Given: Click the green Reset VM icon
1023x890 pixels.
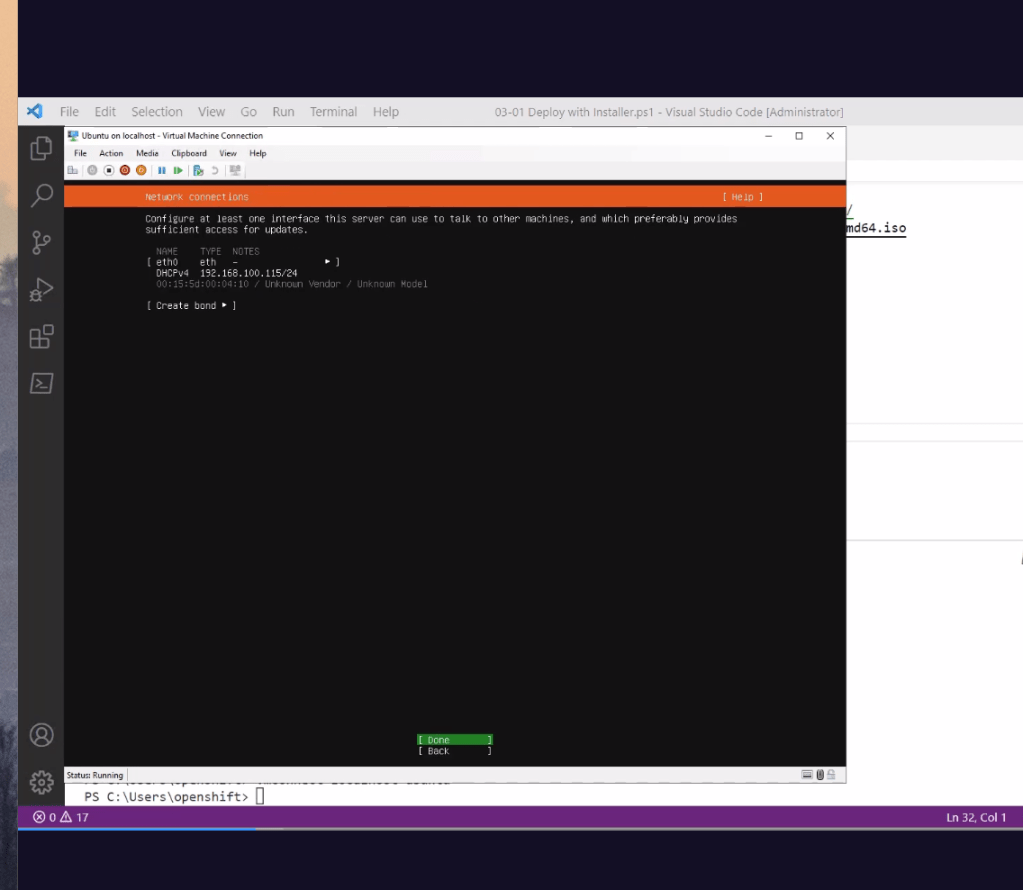Looking at the screenshot, I should (x=178, y=170).
